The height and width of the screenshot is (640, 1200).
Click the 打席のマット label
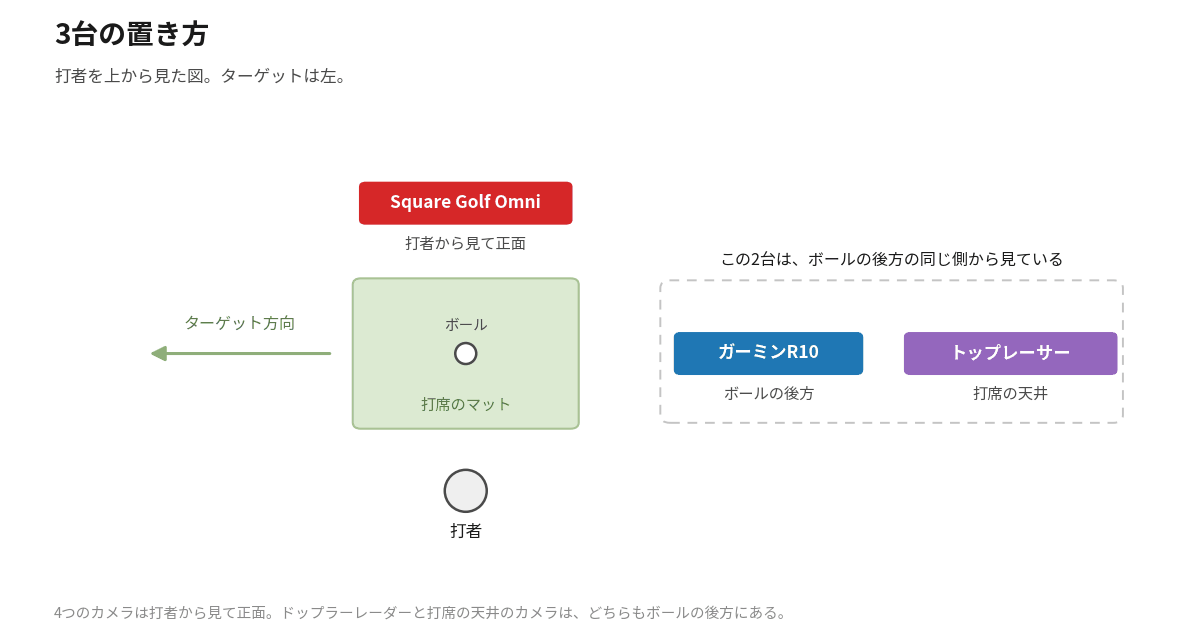point(466,404)
